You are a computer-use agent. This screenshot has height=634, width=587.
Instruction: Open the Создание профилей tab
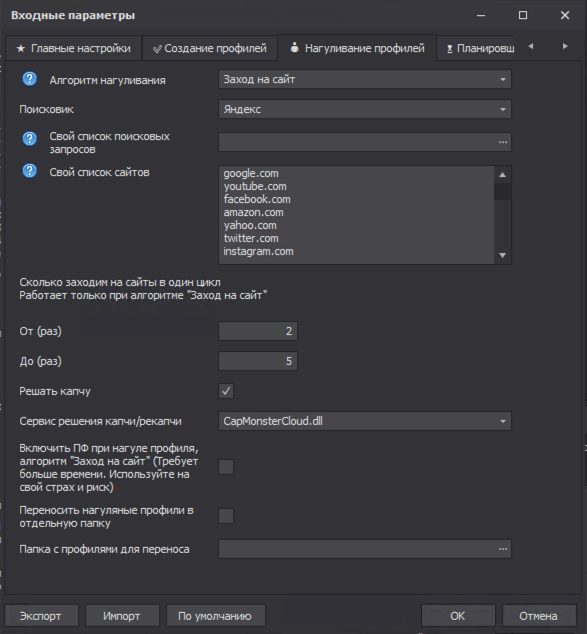pos(210,49)
